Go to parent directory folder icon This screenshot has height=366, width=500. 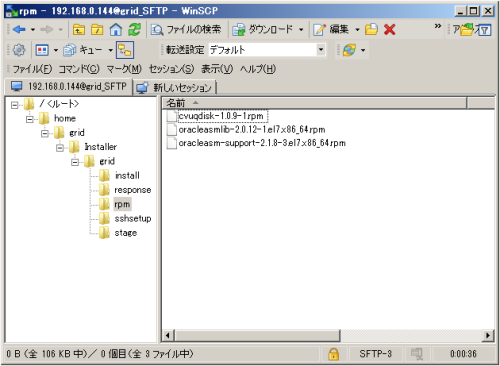[x=79, y=30]
